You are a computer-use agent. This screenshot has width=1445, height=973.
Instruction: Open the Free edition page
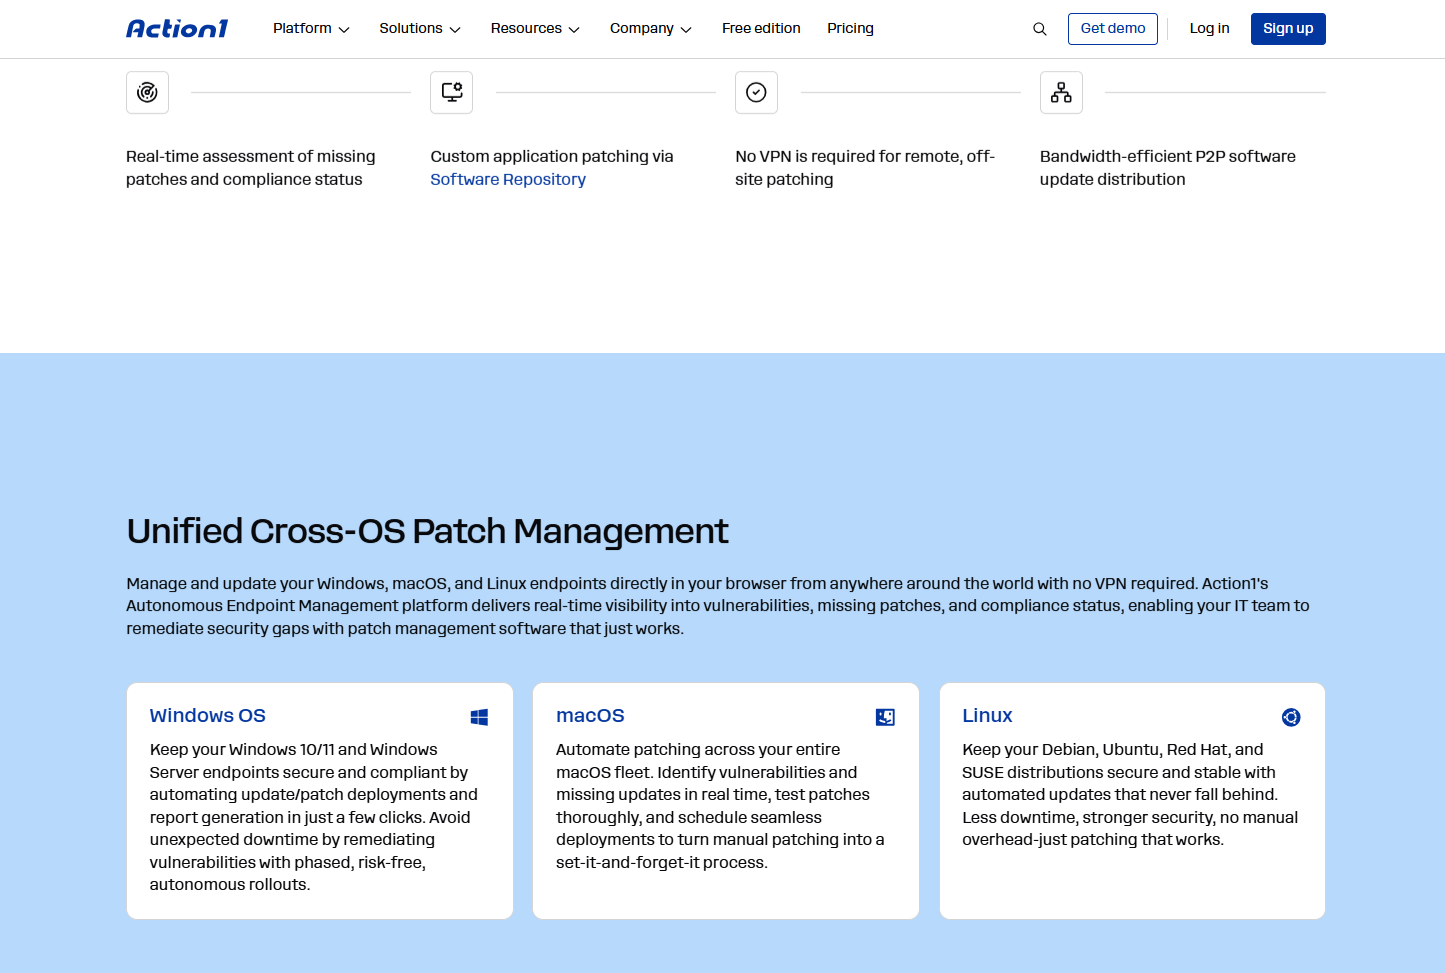point(761,29)
